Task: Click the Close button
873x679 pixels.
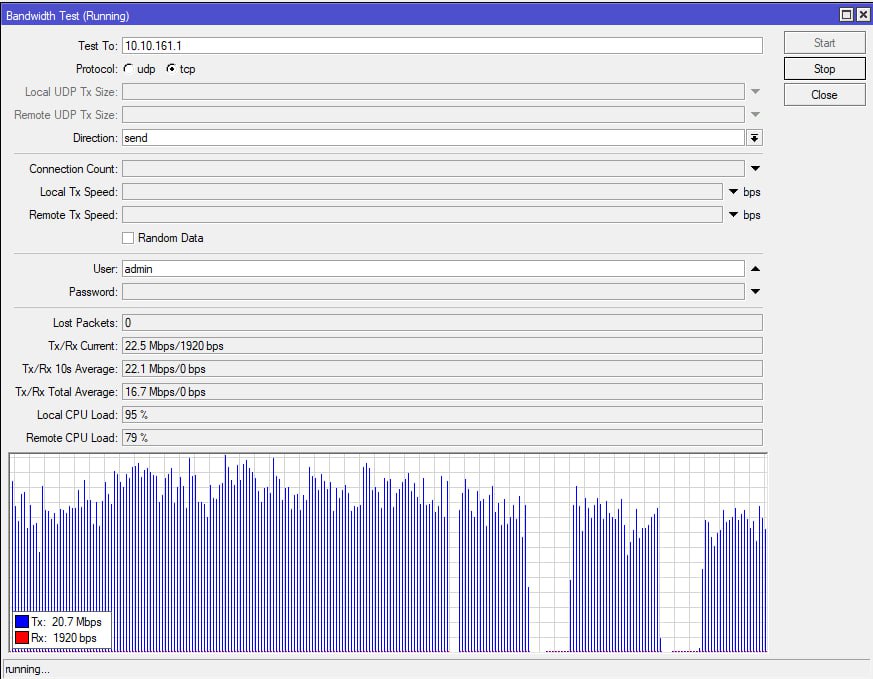Action: 825,95
